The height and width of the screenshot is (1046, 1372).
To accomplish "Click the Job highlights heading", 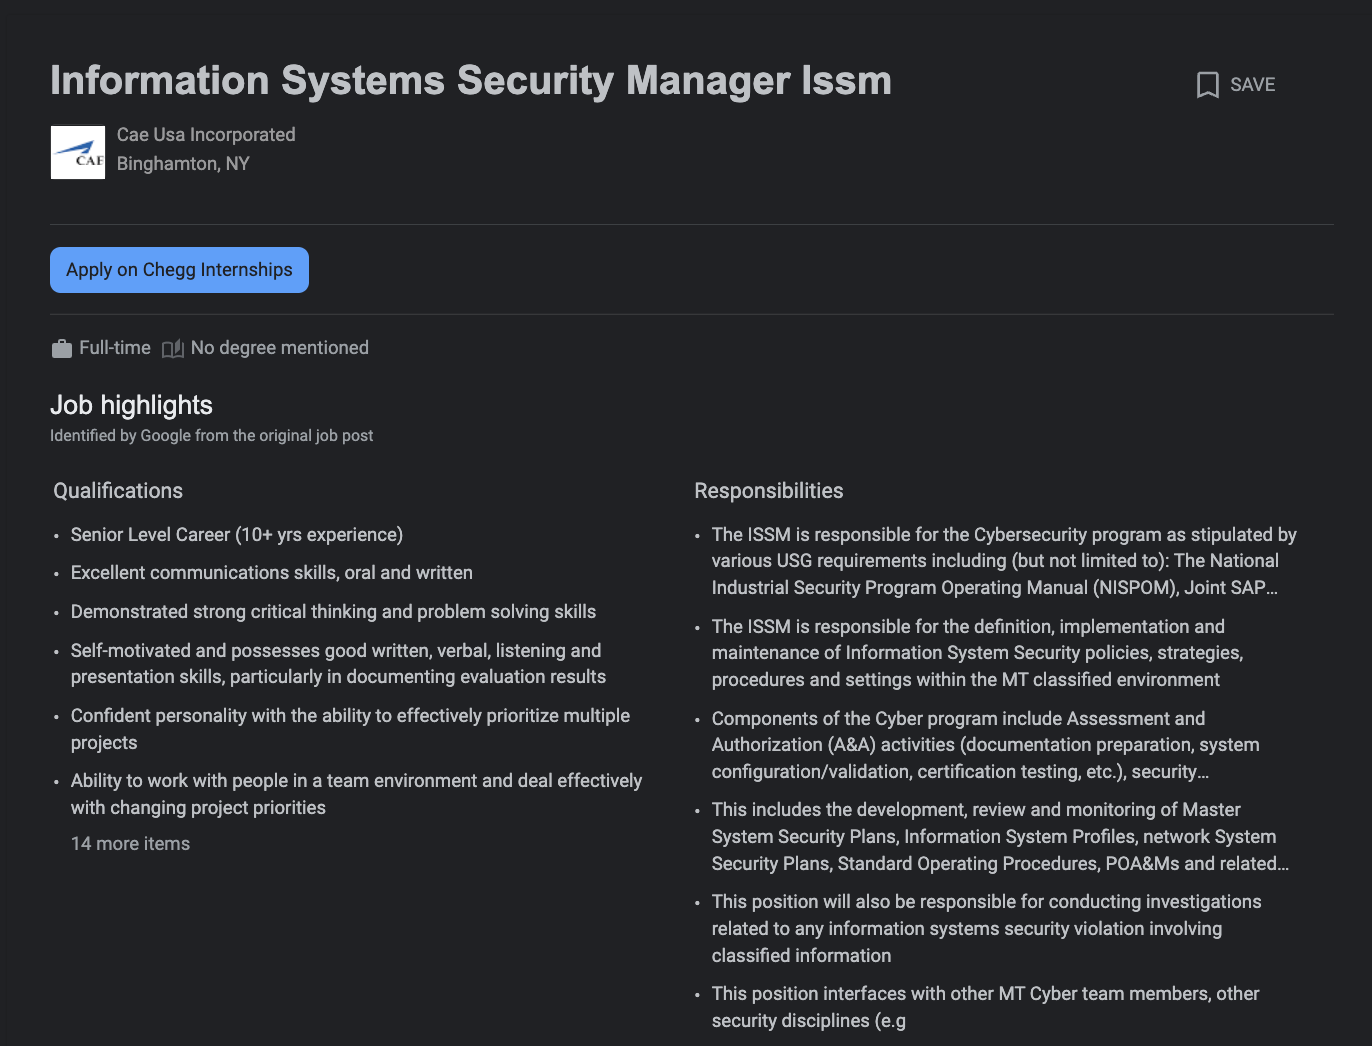I will point(131,405).
